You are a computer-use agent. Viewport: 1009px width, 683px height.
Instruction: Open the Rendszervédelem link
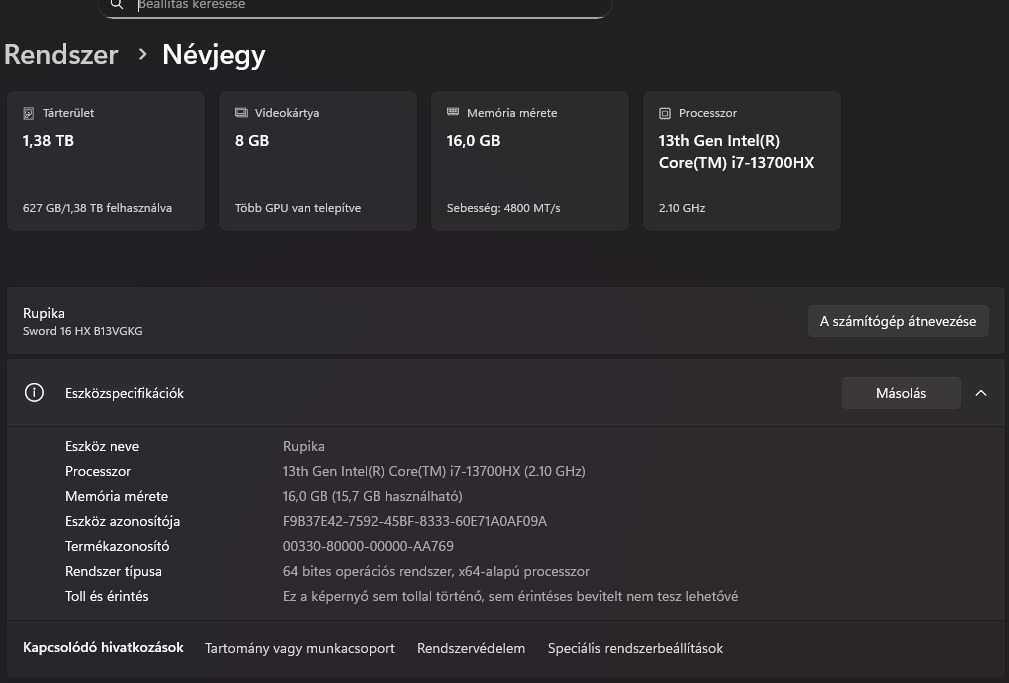click(x=471, y=648)
